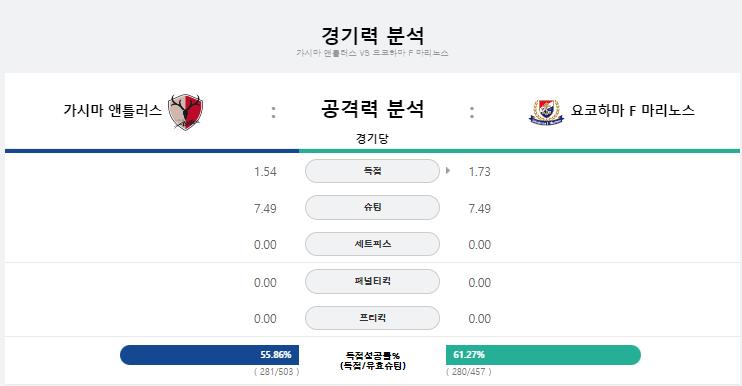Screen dimensions: 742x386
Task: Click the 경기력 분석 page title
Action: pyautogui.click(x=372, y=35)
